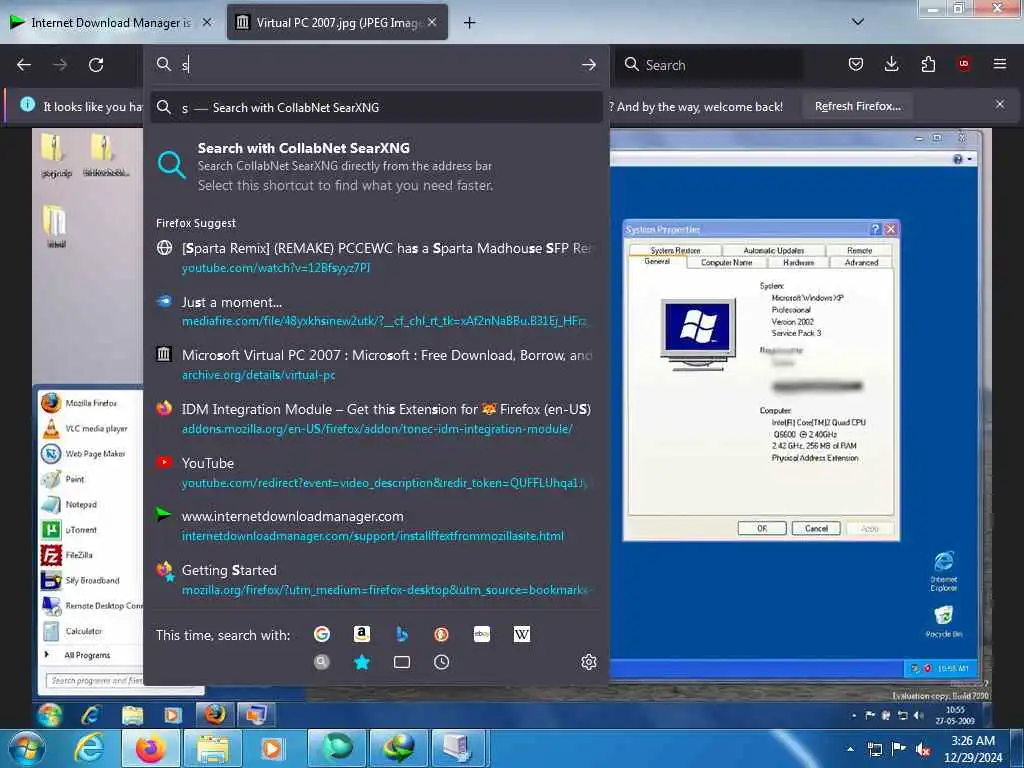Click the go arrow in the address bar
Screen dimensions: 1024x768
588,65
